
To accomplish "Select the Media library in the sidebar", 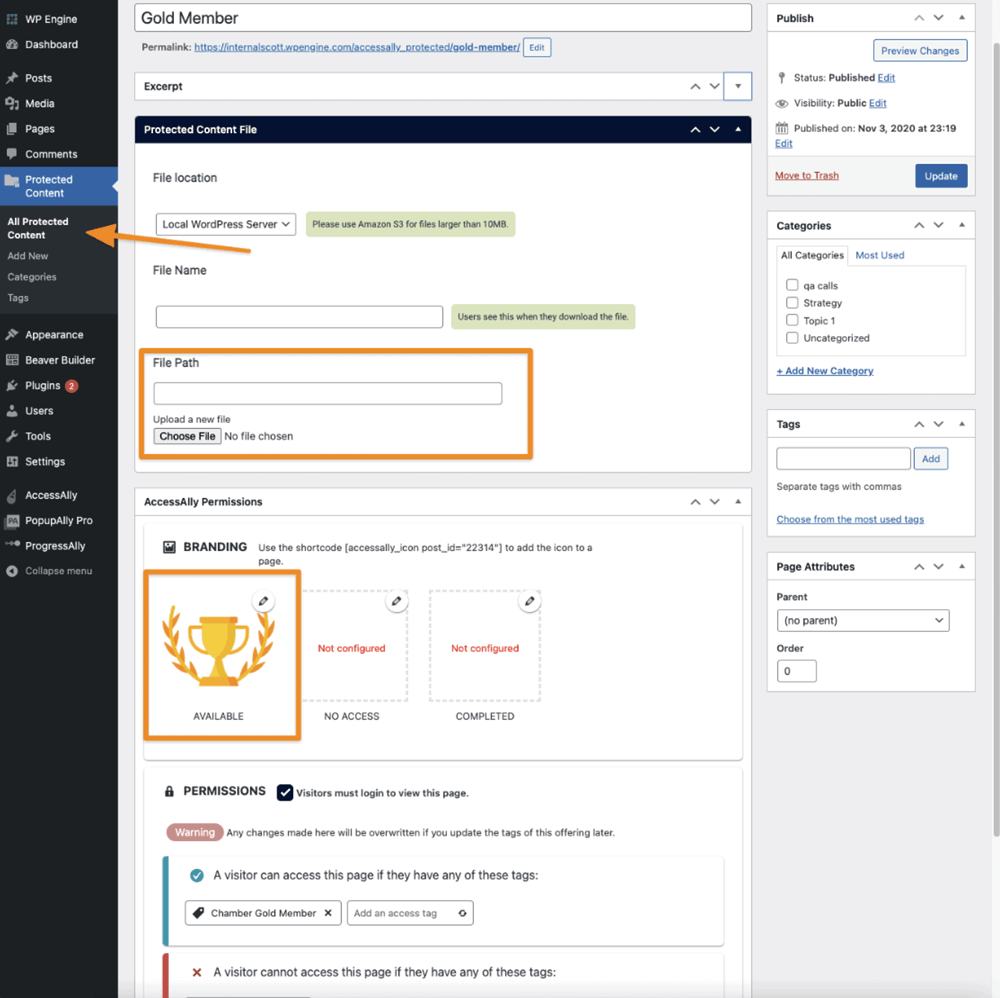I will [41, 103].
